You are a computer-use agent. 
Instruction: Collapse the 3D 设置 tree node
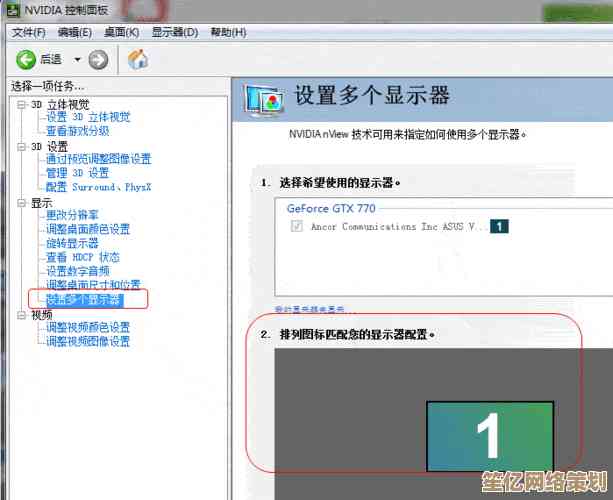[x=23, y=146]
